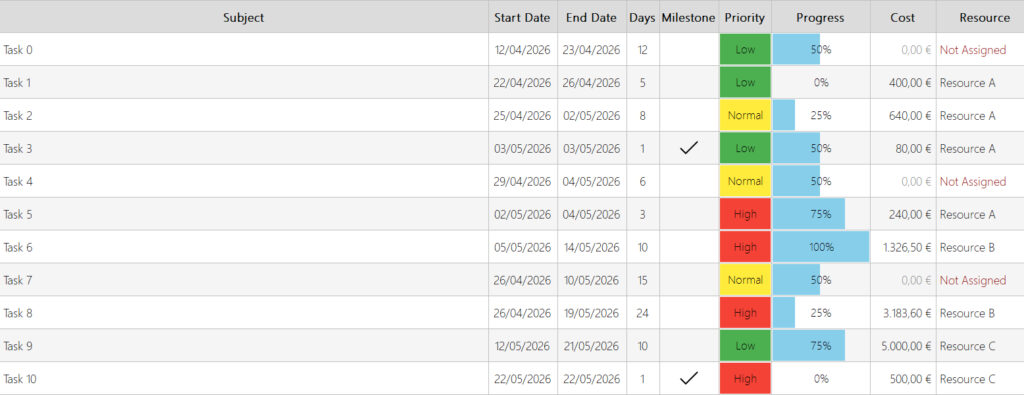Click the Start Date column header
1024x395 pixels.
pyautogui.click(x=522, y=18)
